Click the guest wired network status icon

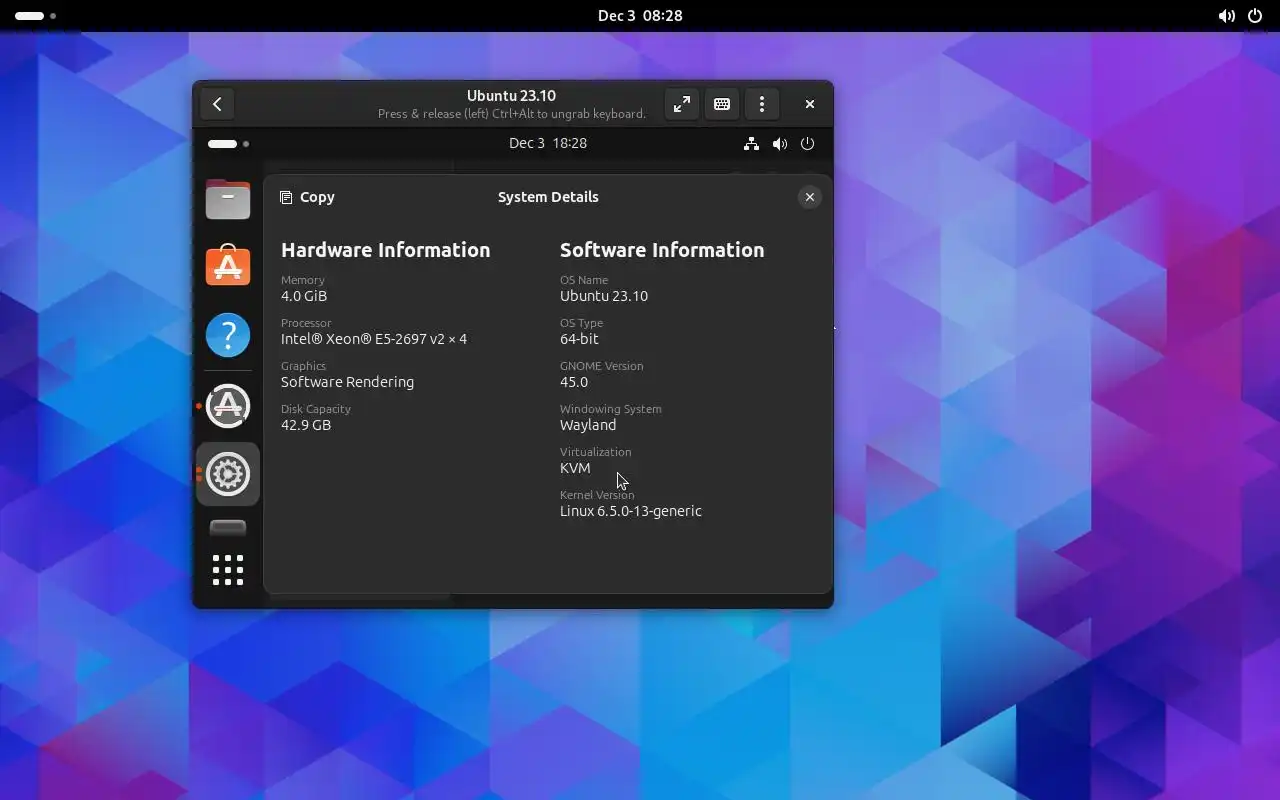tap(751, 144)
